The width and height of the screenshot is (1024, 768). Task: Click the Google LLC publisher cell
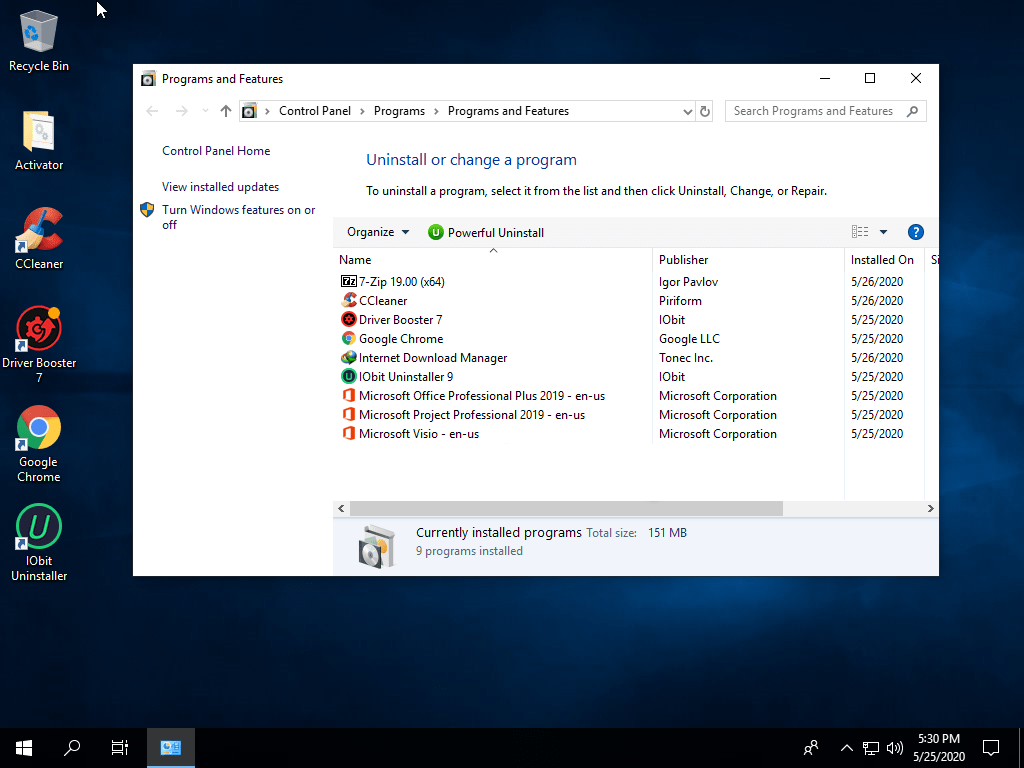coord(689,338)
